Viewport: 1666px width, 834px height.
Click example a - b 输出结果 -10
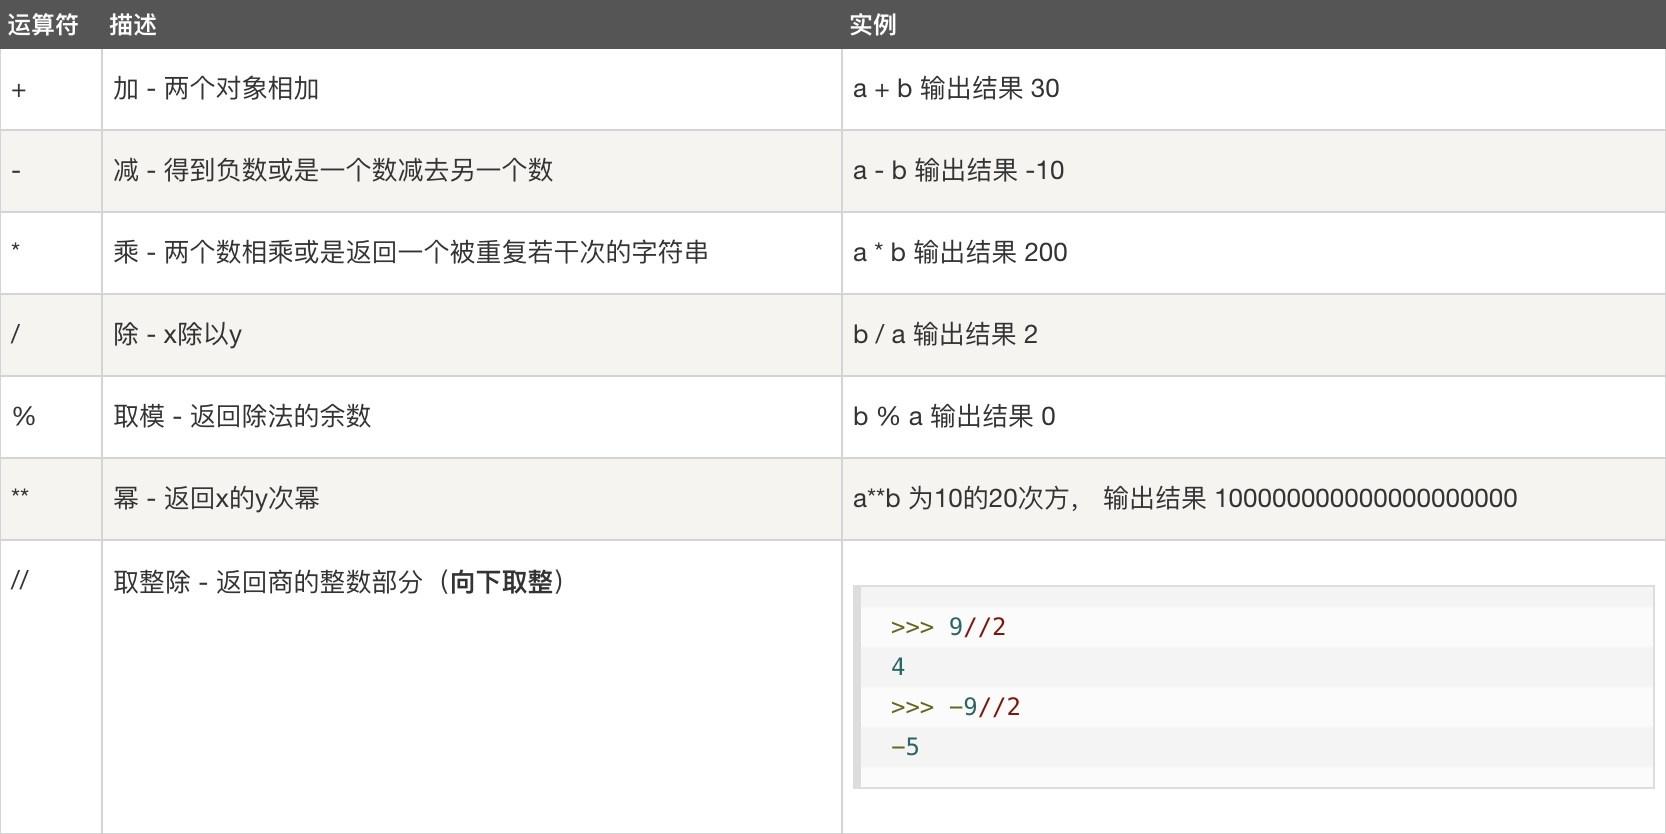[x=958, y=171]
